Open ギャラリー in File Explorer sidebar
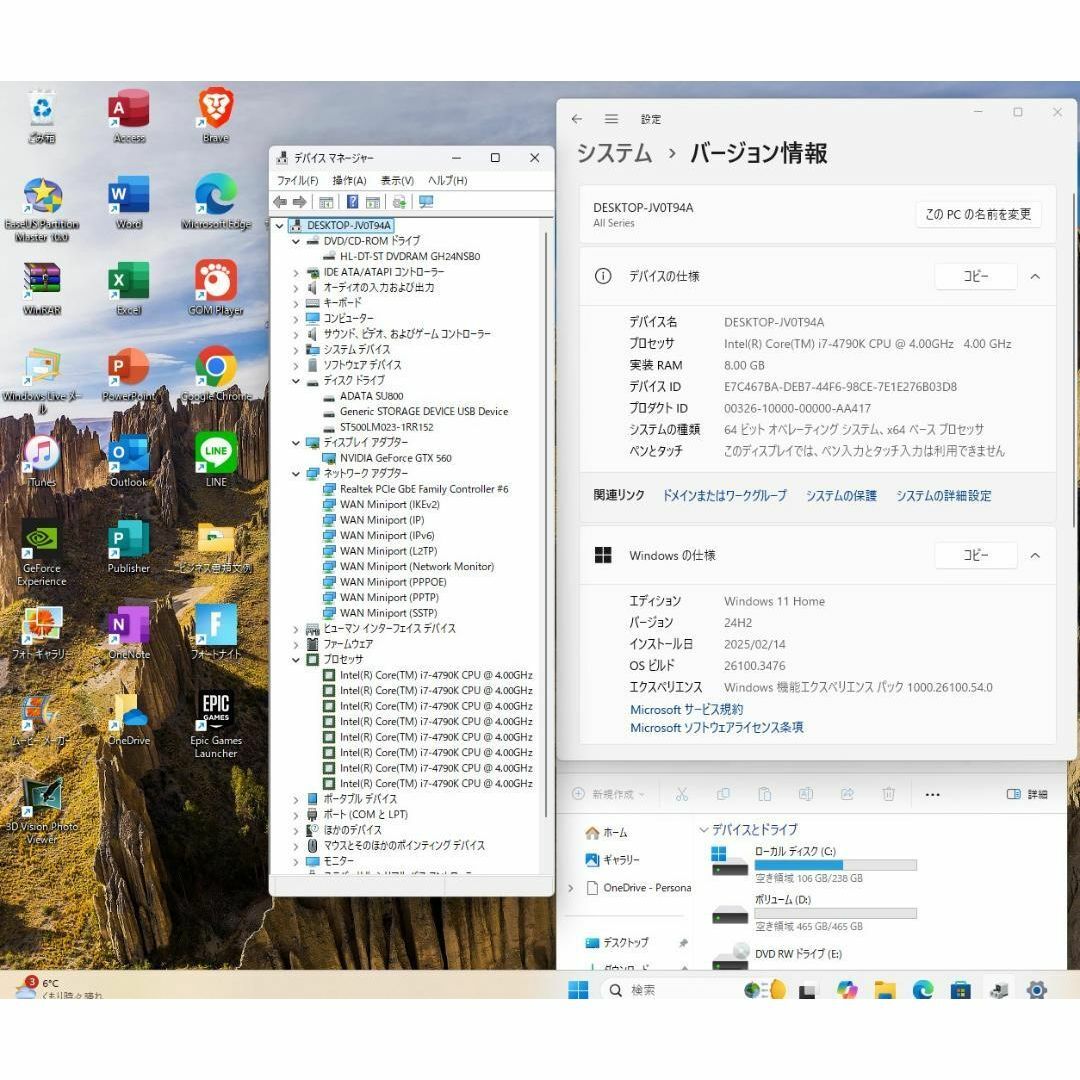The height and width of the screenshot is (1080, 1080). 612,860
